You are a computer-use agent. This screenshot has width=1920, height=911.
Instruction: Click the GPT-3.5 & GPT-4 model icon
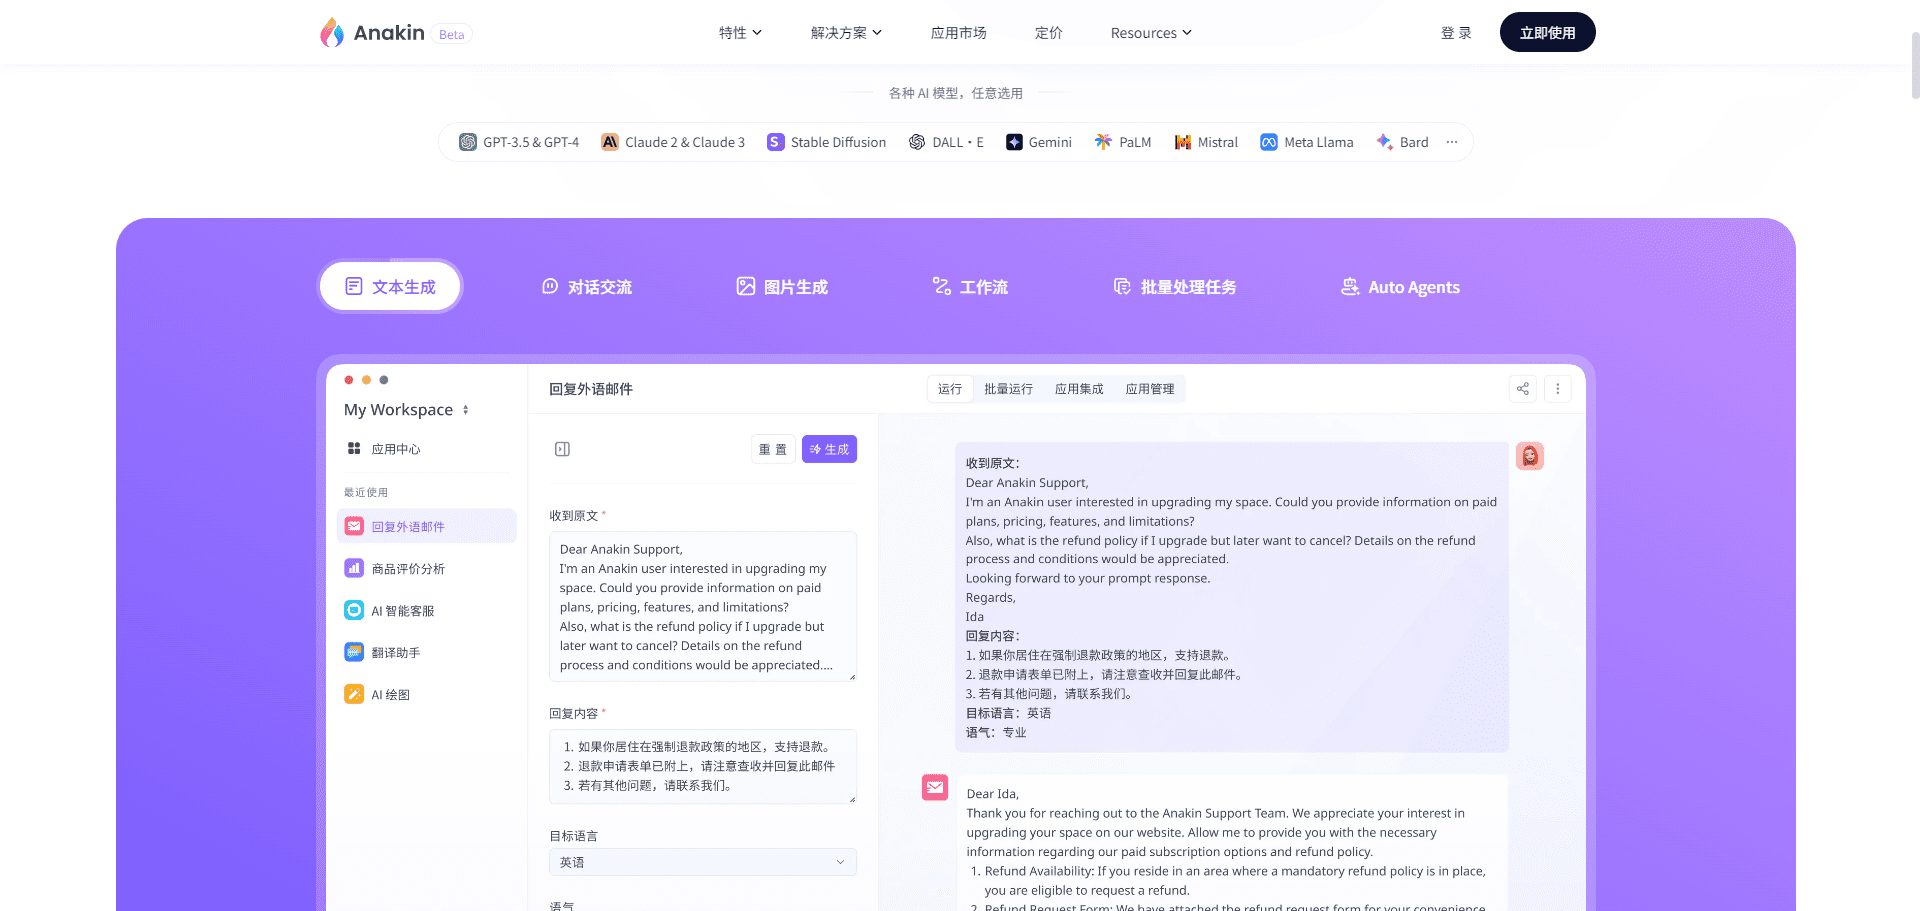point(468,142)
